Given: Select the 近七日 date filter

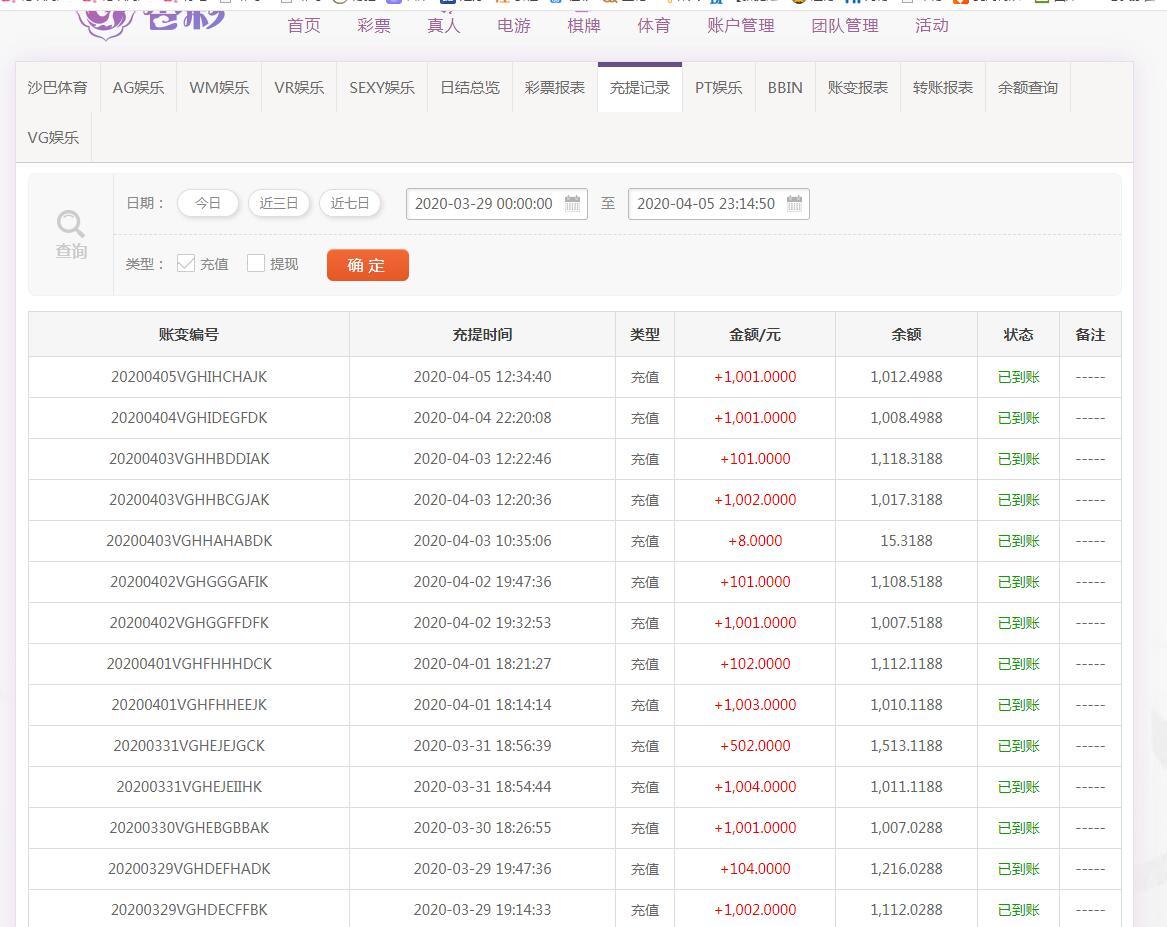Looking at the screenshot, I should tap(350, 203).
